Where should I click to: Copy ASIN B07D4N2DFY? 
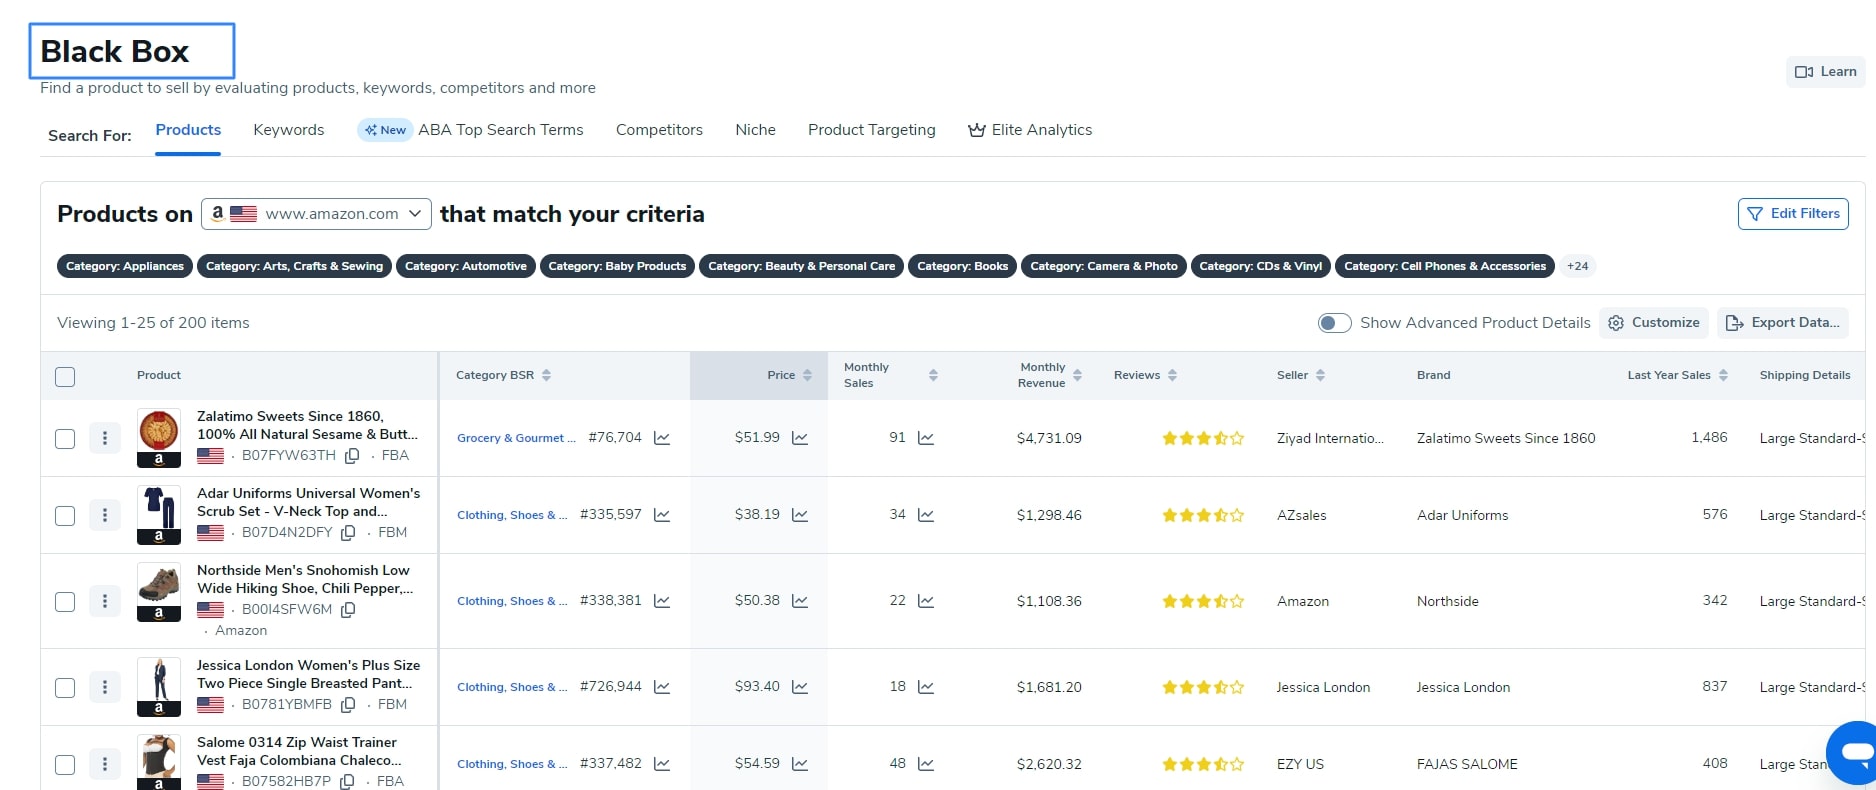tap(348, 533)
